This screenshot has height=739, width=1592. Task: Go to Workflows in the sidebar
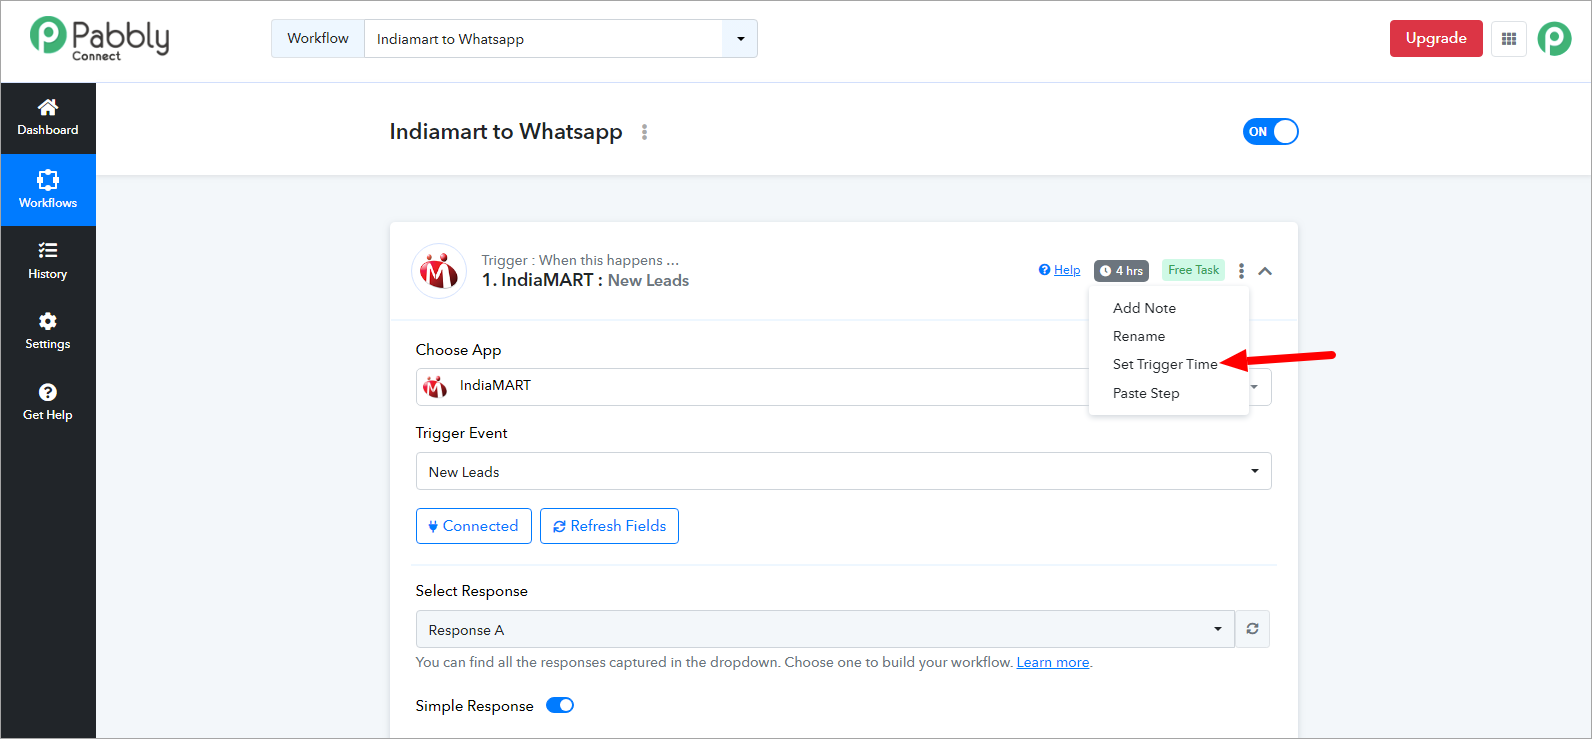(48, 190)
